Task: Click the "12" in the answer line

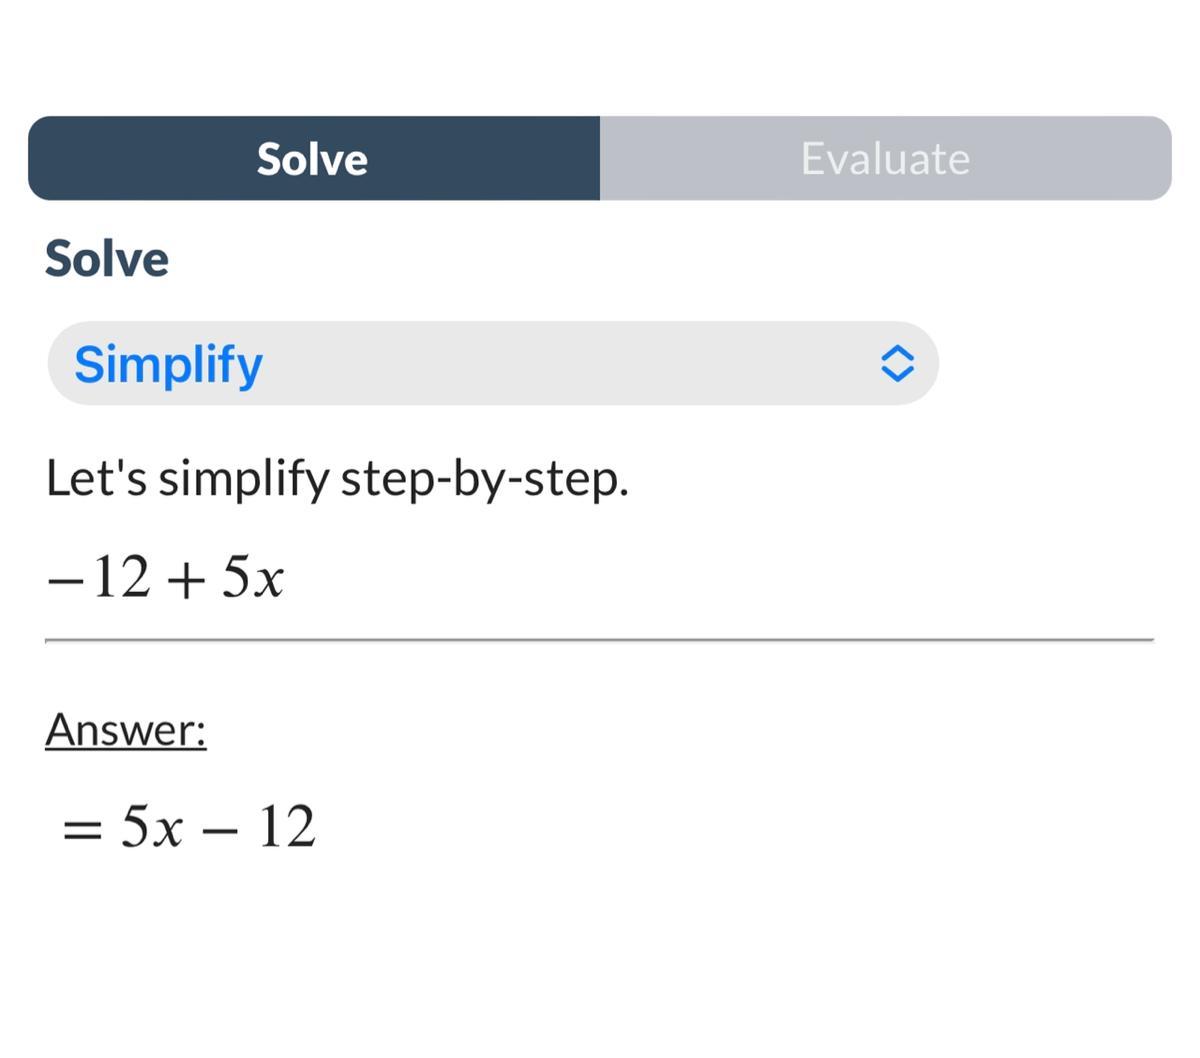Action: (287, 828)
